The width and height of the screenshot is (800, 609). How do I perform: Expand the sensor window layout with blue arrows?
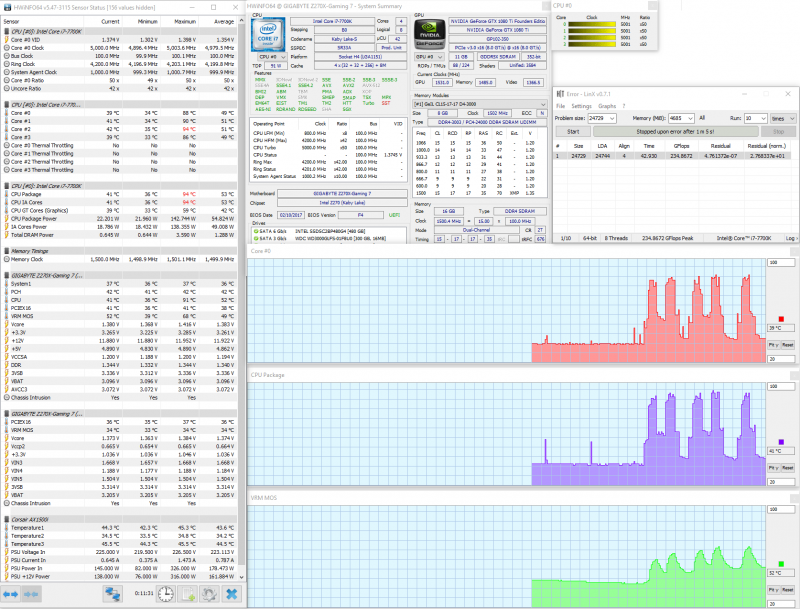coord(11,594)
